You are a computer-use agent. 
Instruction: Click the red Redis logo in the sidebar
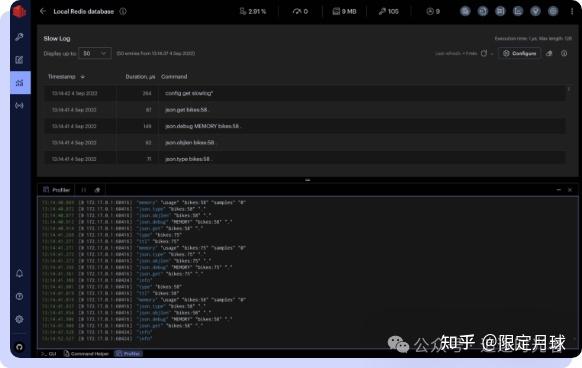click(x=19, y=11)
